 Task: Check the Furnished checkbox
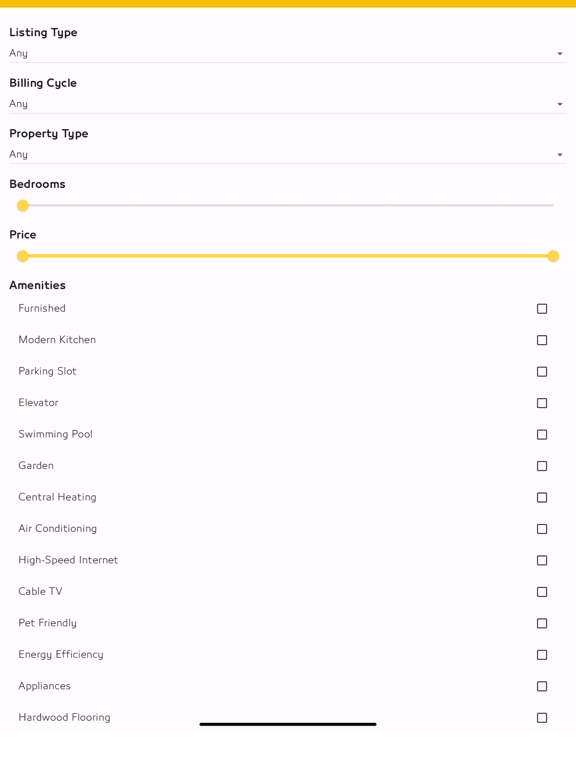[542, 309]
